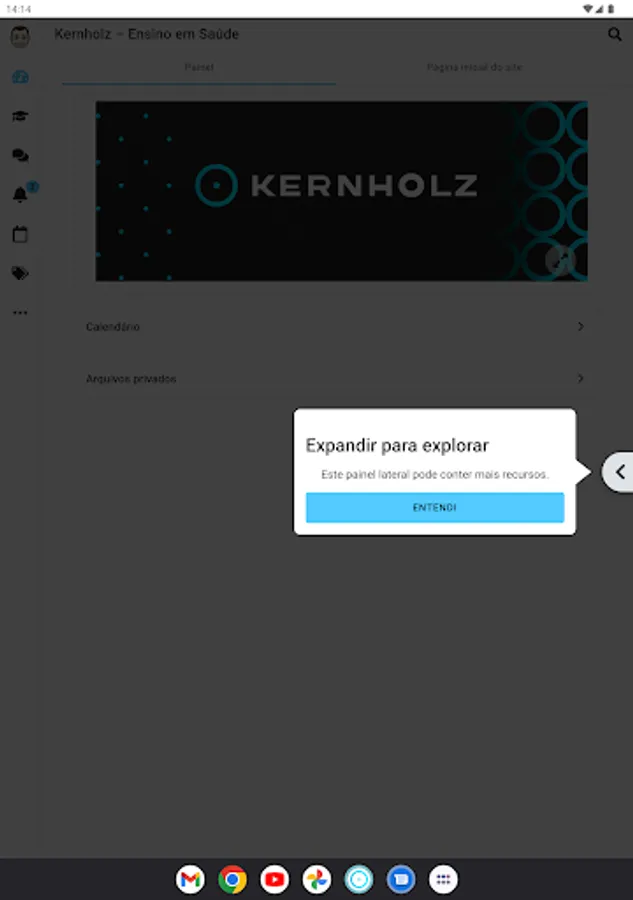The width and height of the screenshot is (633, 900).
Task: Open the user profile avatar
Action: coord(20,37)
